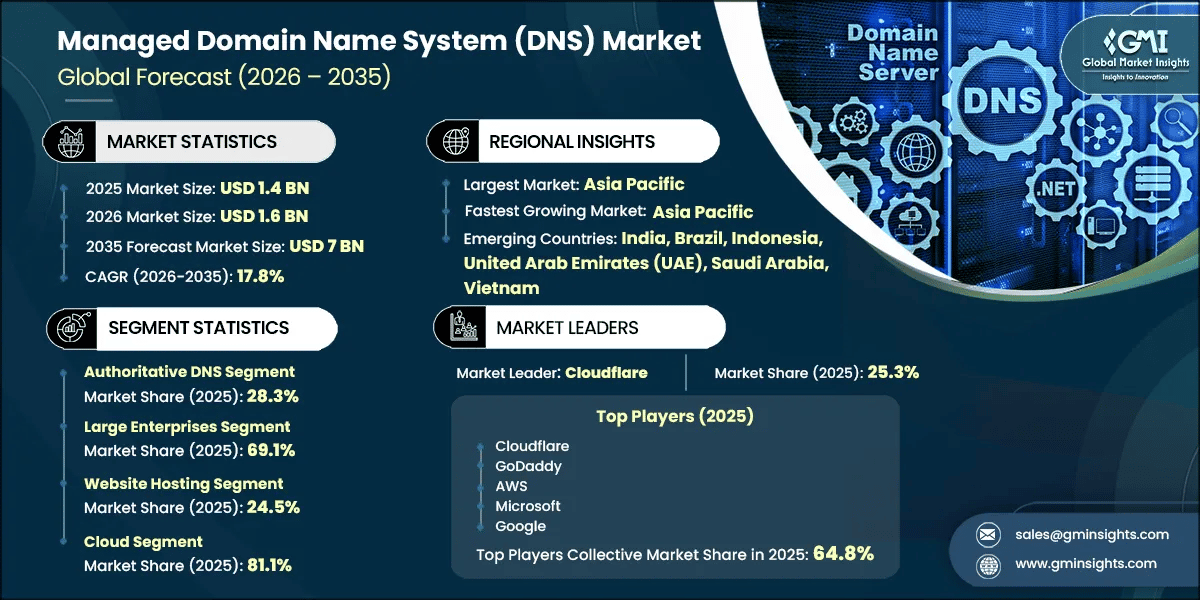Click Largest Market: Asia Pacific
Viewport: 1200px width, 600px height.
pos(574,185)
